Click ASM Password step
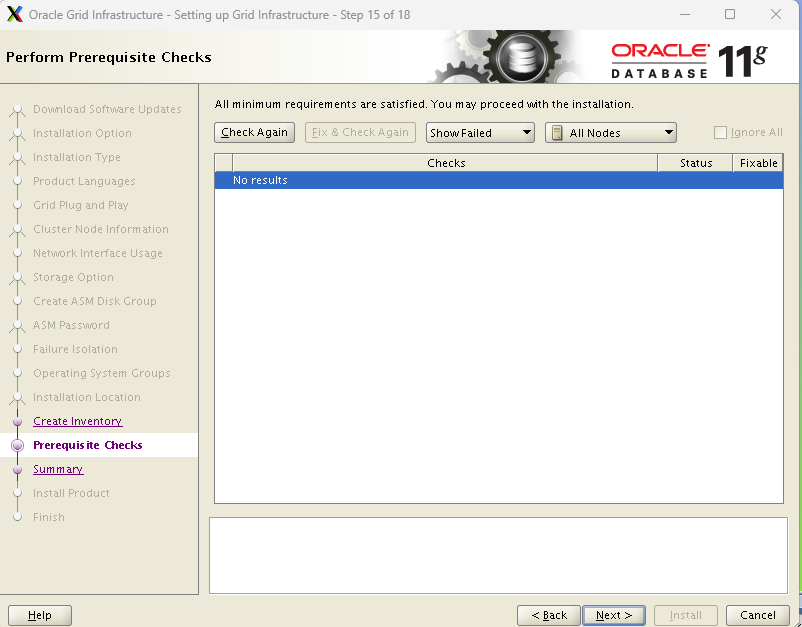Screen dimensions: 802x627 [71, 325]
